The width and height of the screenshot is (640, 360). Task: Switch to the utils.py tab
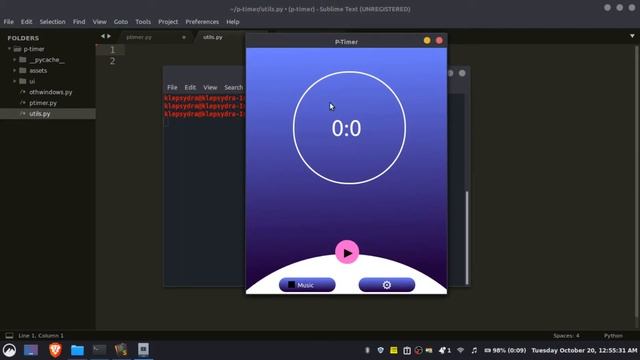(x=213, y=37)
